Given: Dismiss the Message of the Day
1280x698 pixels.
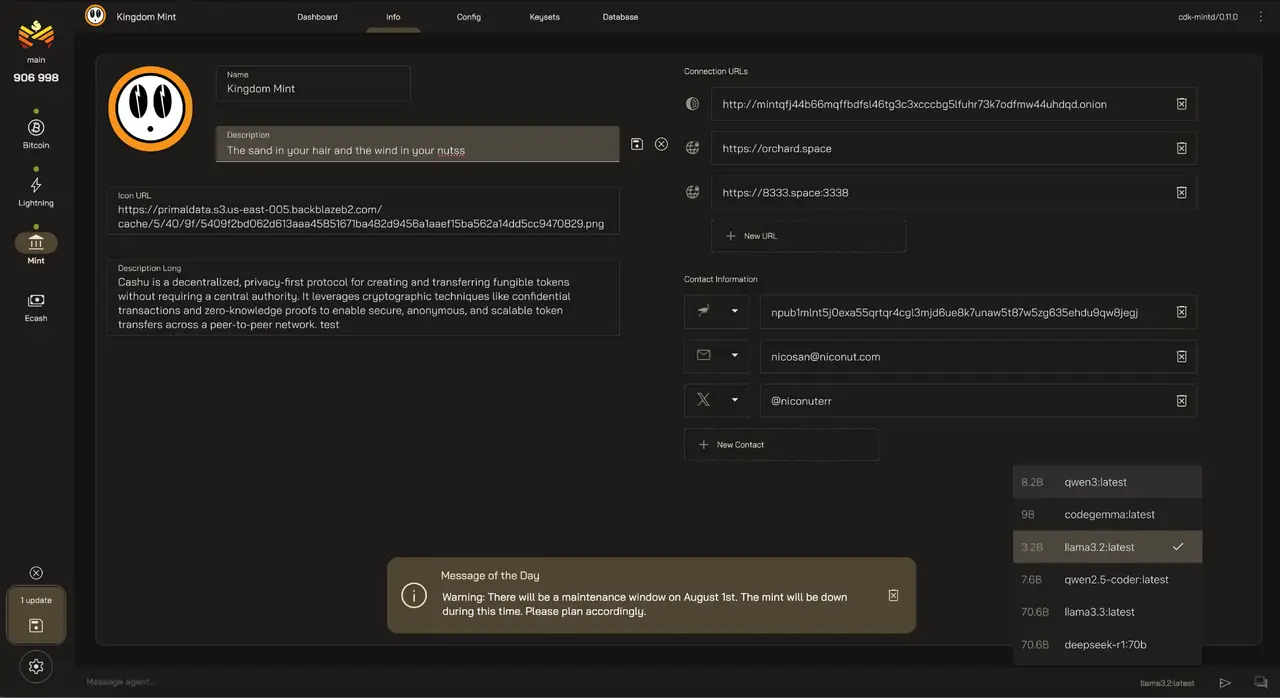Looking at the screenshot, I should coord(893,595).
